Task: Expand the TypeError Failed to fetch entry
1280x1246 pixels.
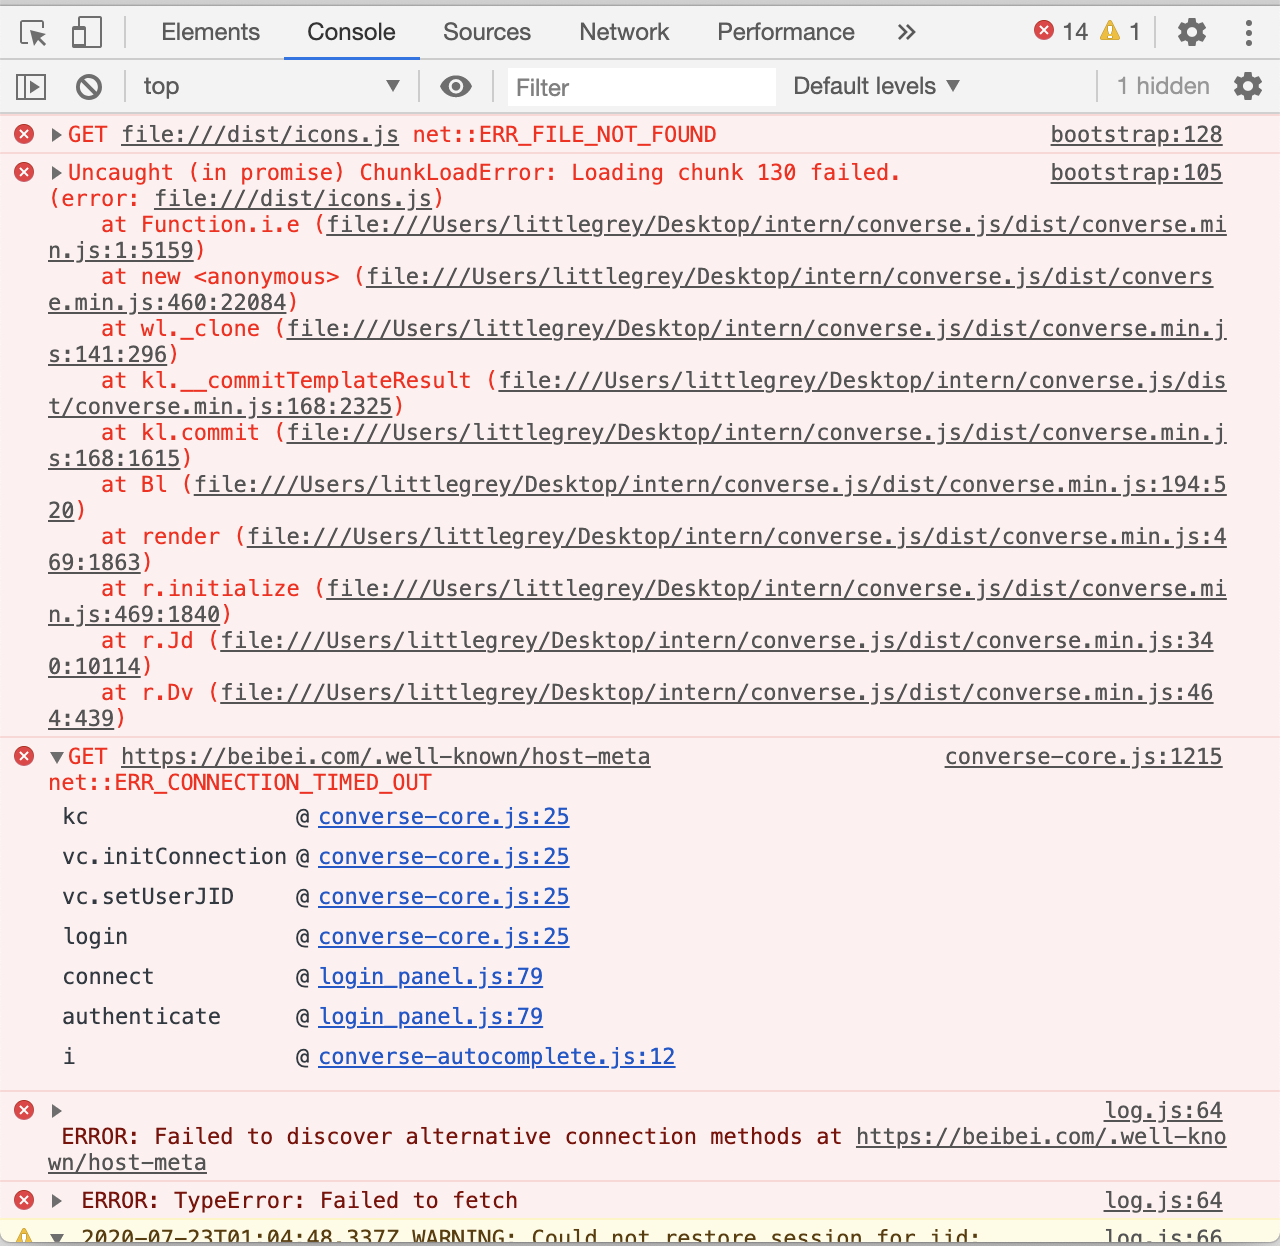Action: click(57, 1201)
